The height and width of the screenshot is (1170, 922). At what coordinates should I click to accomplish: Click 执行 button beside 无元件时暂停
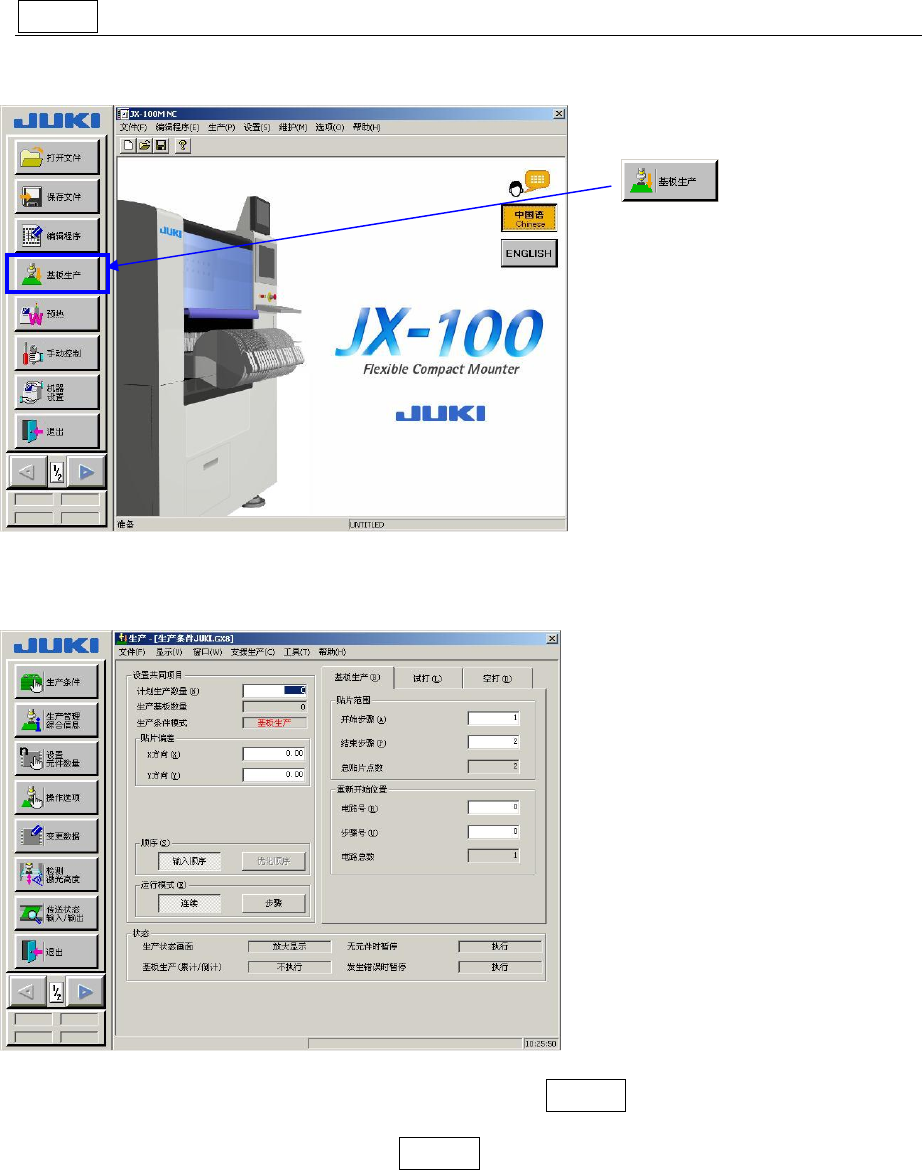pyautogui.click(x=500, y=946)
